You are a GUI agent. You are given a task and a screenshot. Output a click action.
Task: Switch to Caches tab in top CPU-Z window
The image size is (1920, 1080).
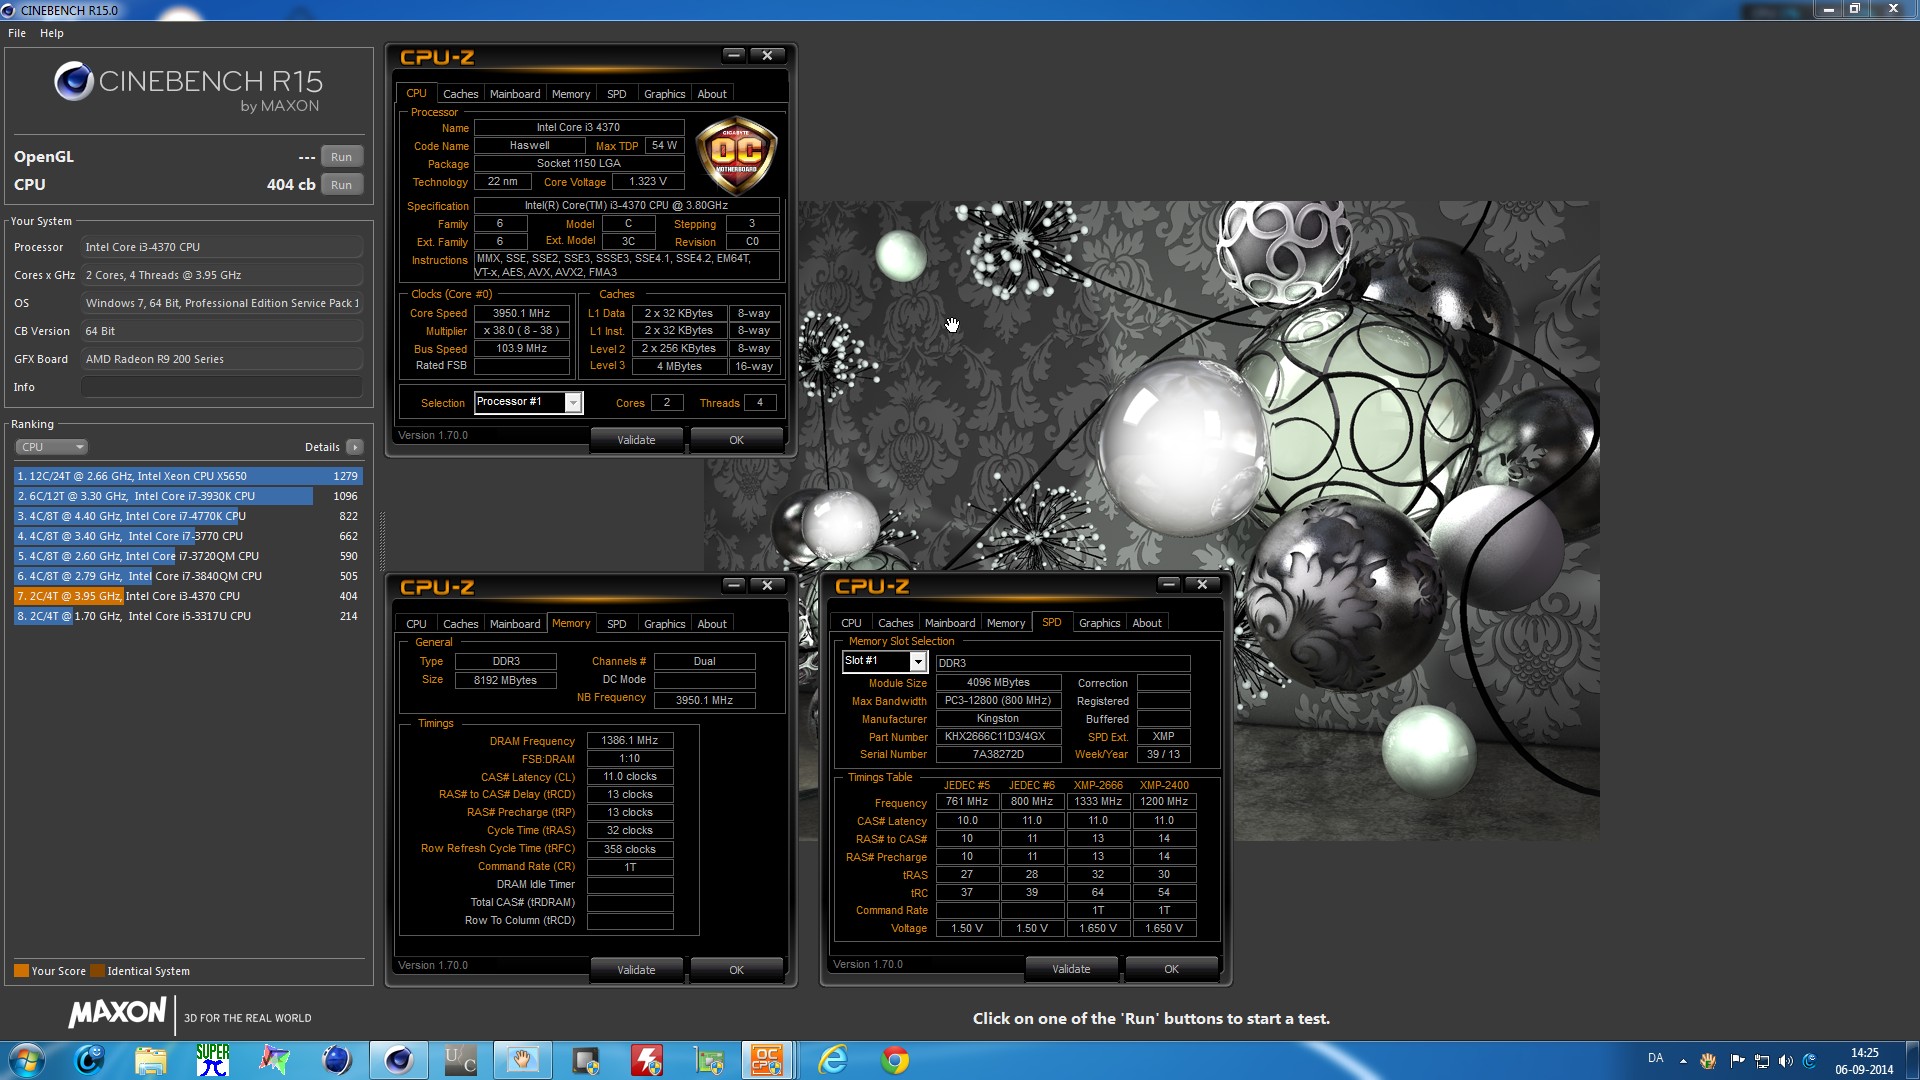[460, 94]
